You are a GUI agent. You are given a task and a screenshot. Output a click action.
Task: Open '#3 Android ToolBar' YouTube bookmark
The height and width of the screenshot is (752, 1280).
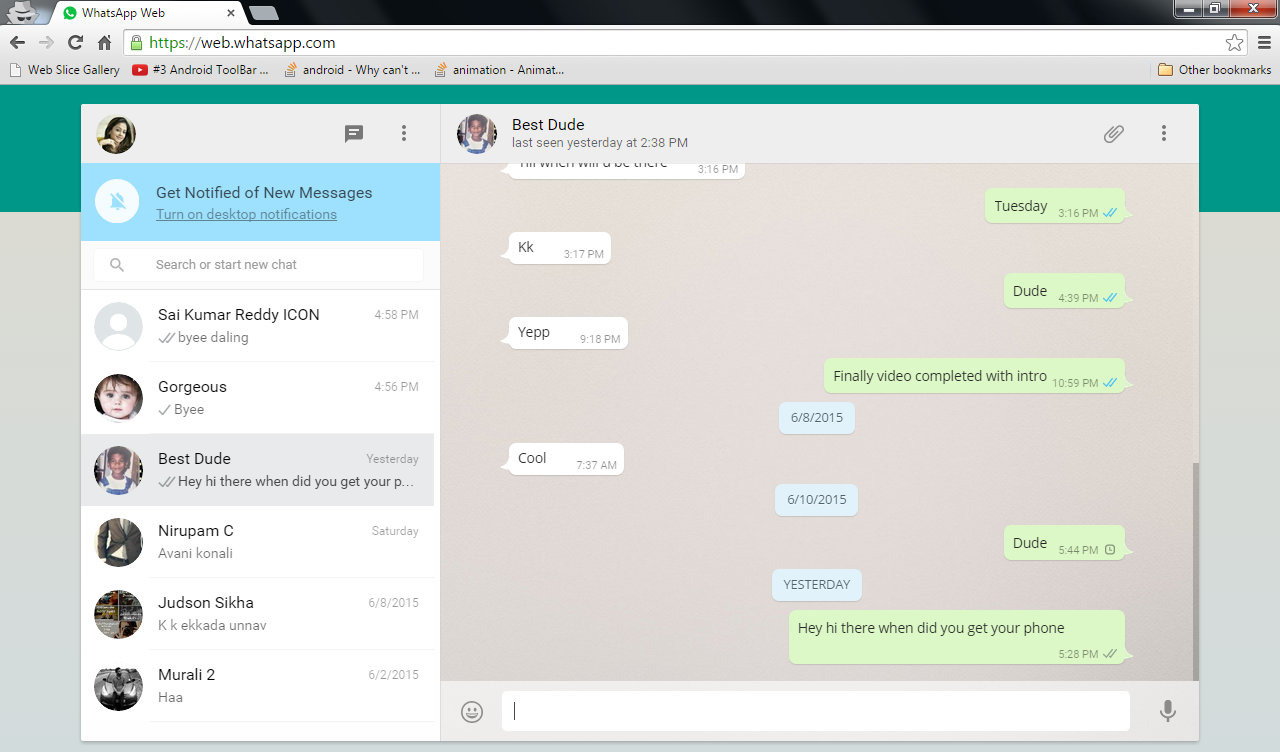point(201,70)
